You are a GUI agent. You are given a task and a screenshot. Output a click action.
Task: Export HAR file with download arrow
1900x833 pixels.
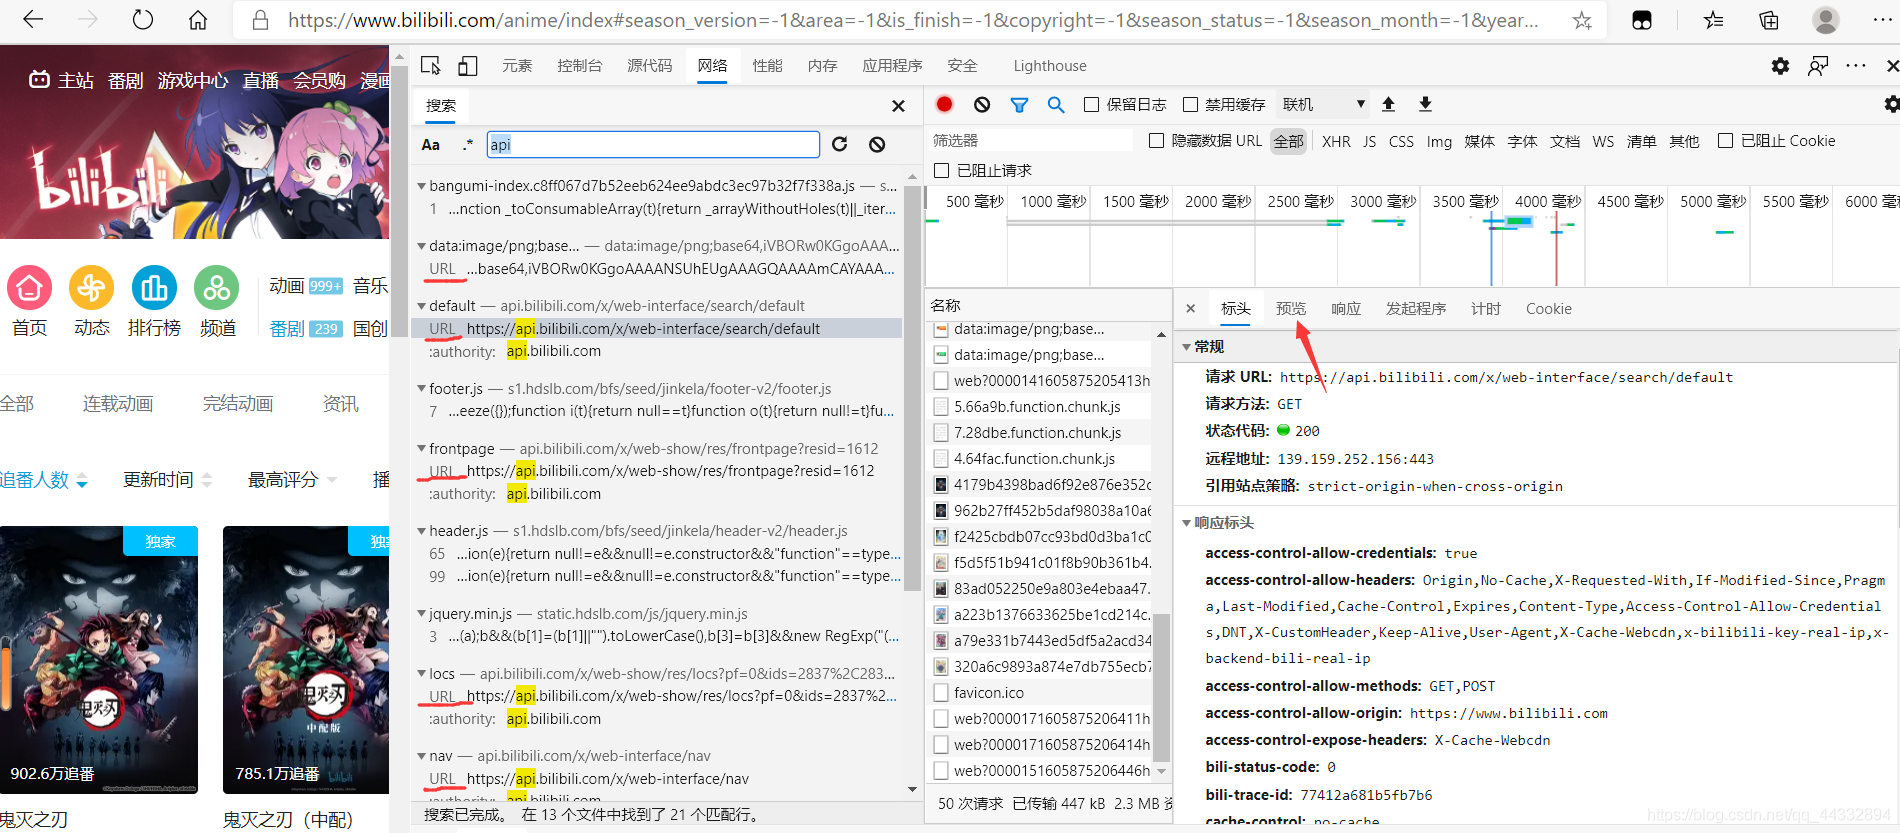1425,104
